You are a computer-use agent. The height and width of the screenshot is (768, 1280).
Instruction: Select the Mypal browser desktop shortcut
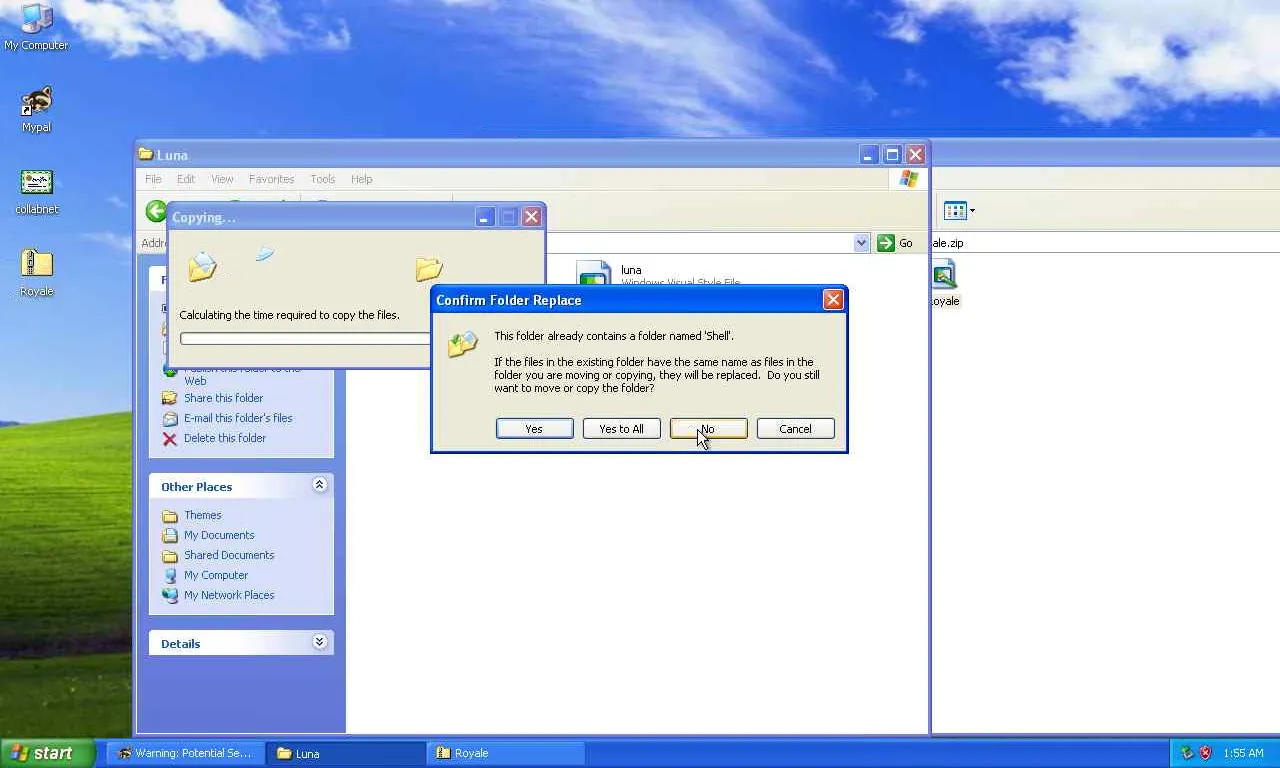(36, 109)
